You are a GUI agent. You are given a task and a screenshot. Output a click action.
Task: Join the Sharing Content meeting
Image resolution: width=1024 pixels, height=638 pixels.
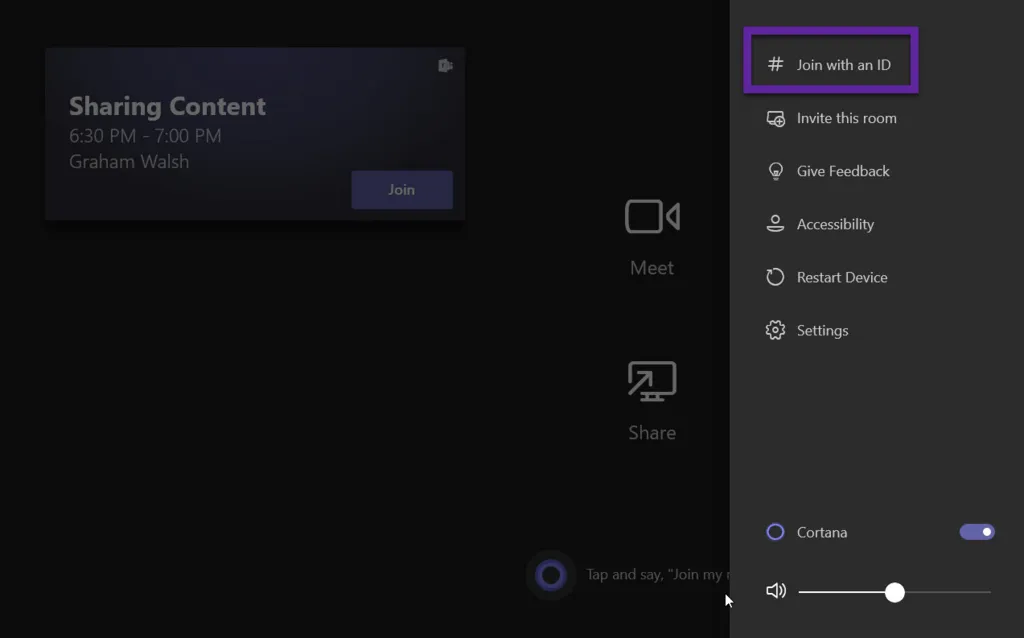click(x=401, y=190)
